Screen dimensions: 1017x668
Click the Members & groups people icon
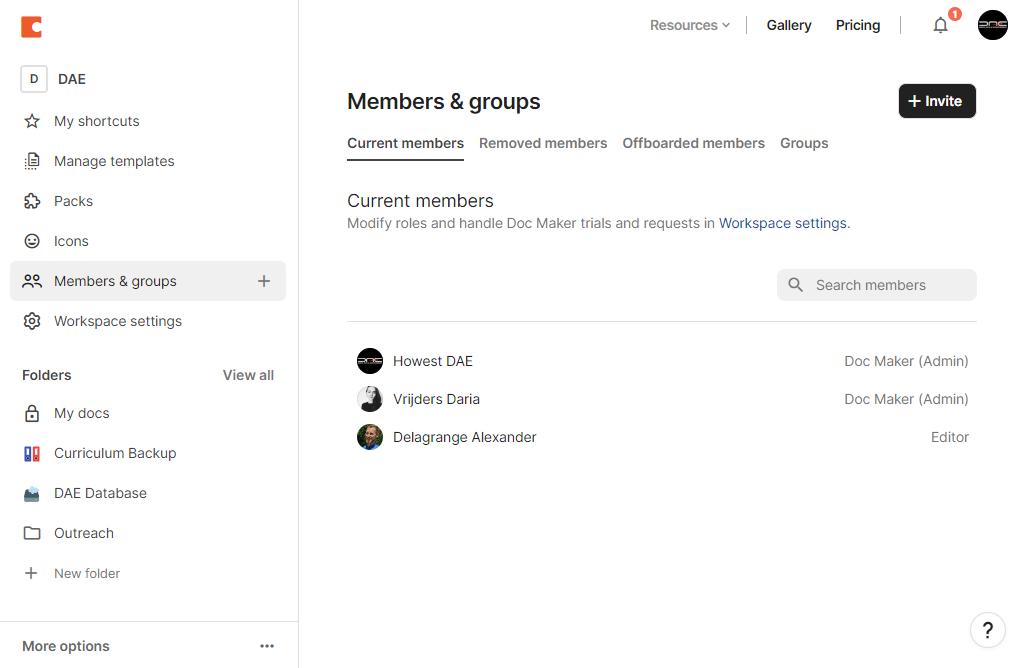point(32,281)
